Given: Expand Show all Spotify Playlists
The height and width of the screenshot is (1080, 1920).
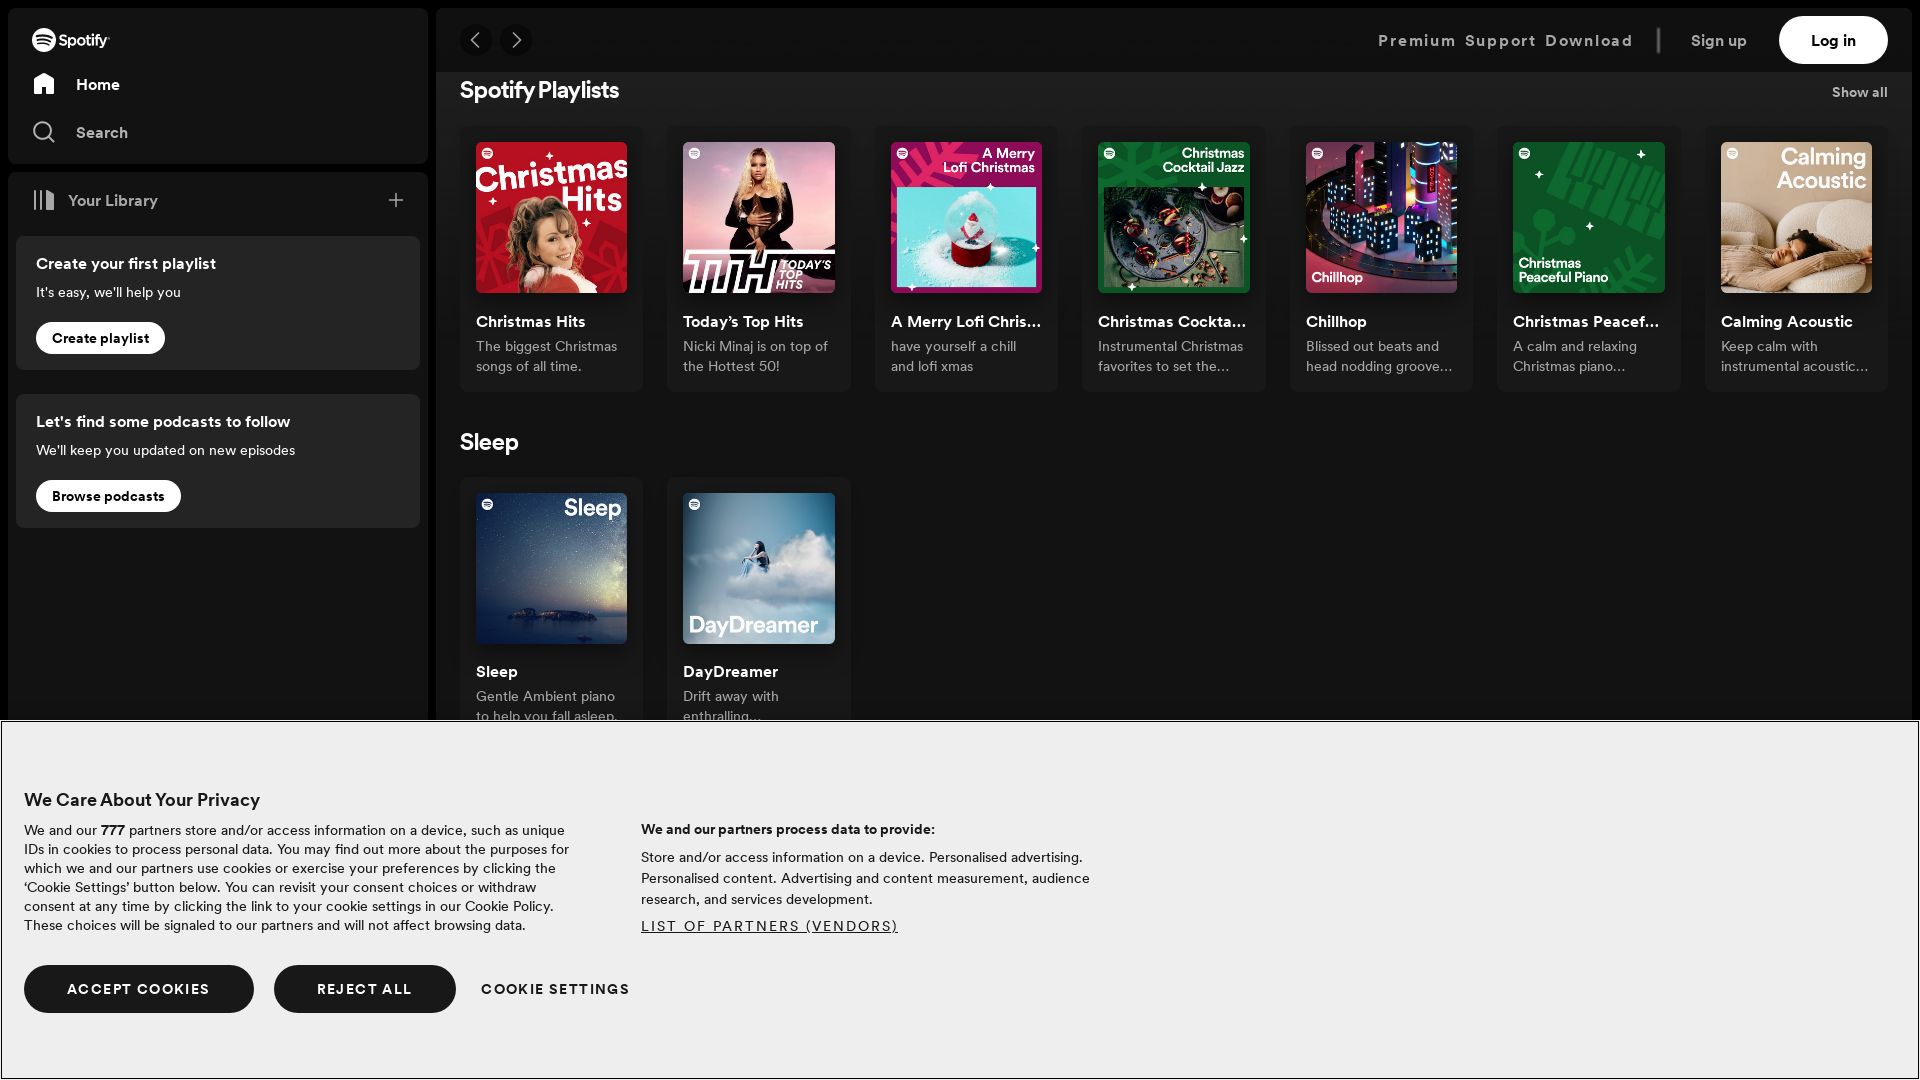Looking at the screenshot, I should point(1859,92).
